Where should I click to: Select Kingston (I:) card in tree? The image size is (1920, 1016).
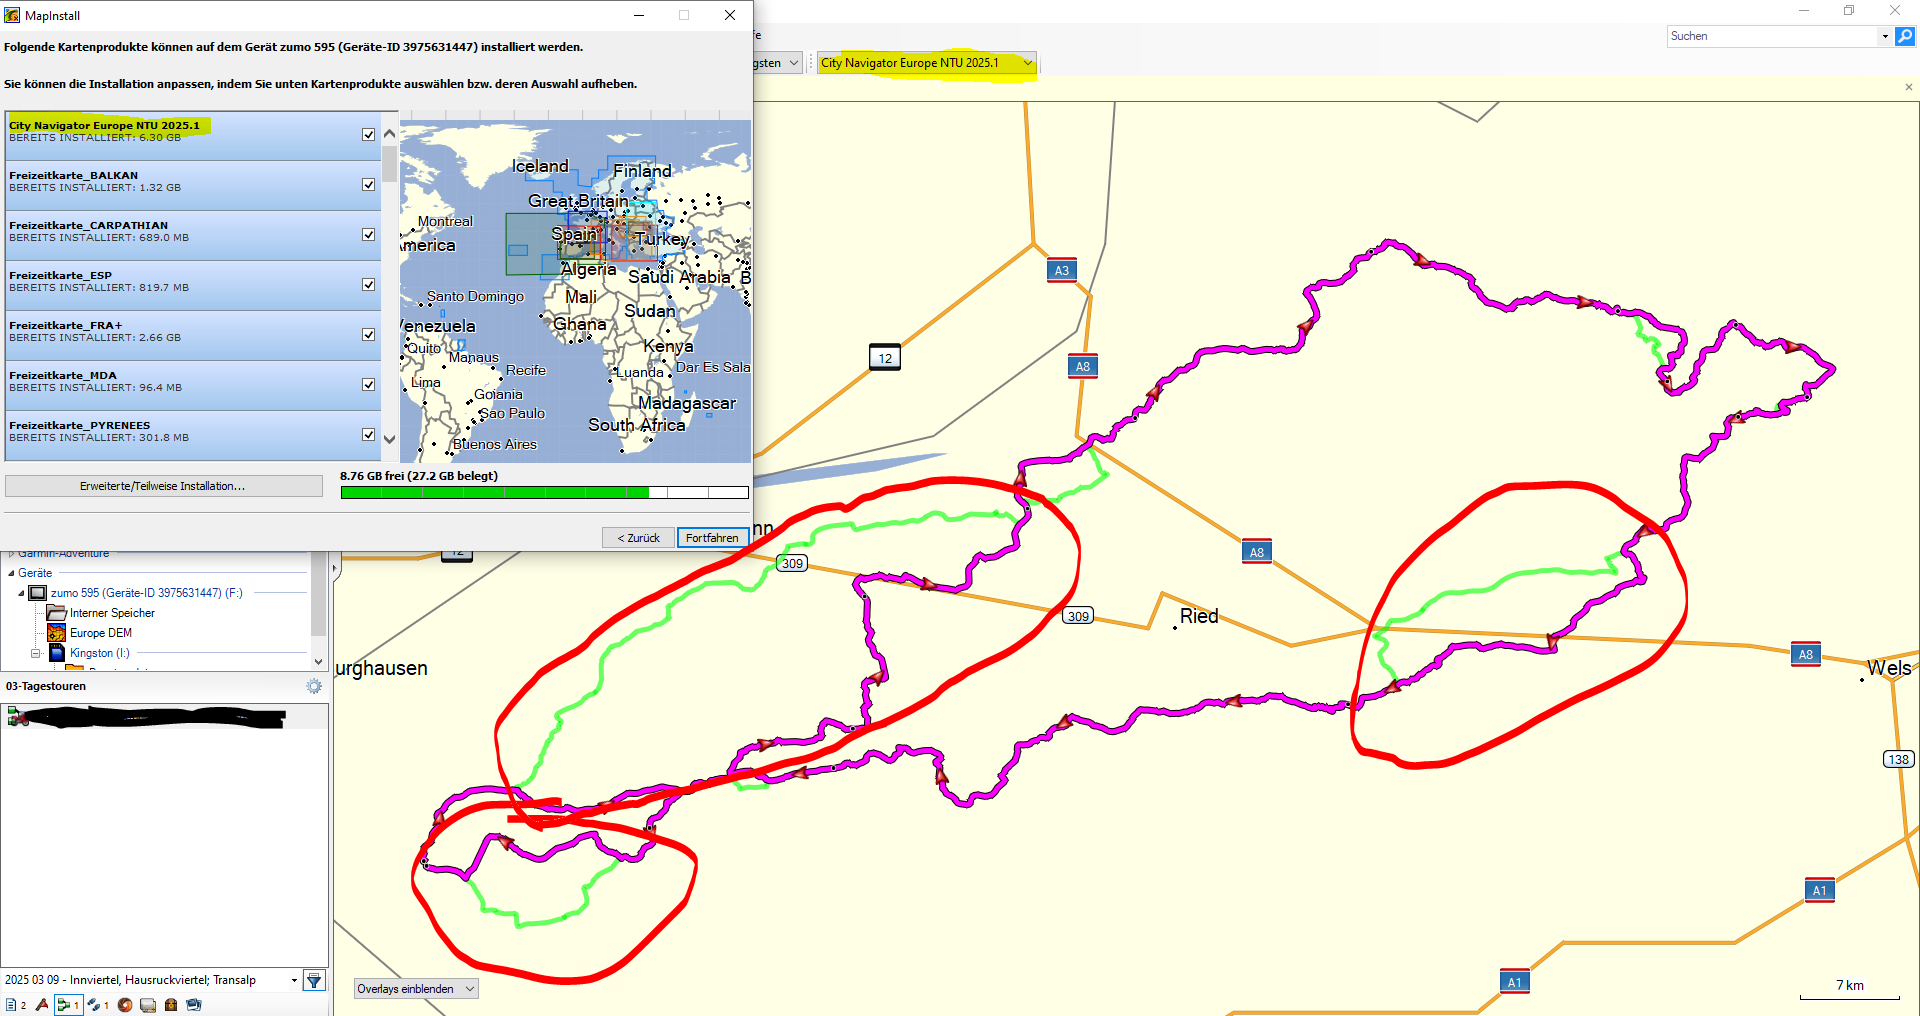tap(99, 653)
